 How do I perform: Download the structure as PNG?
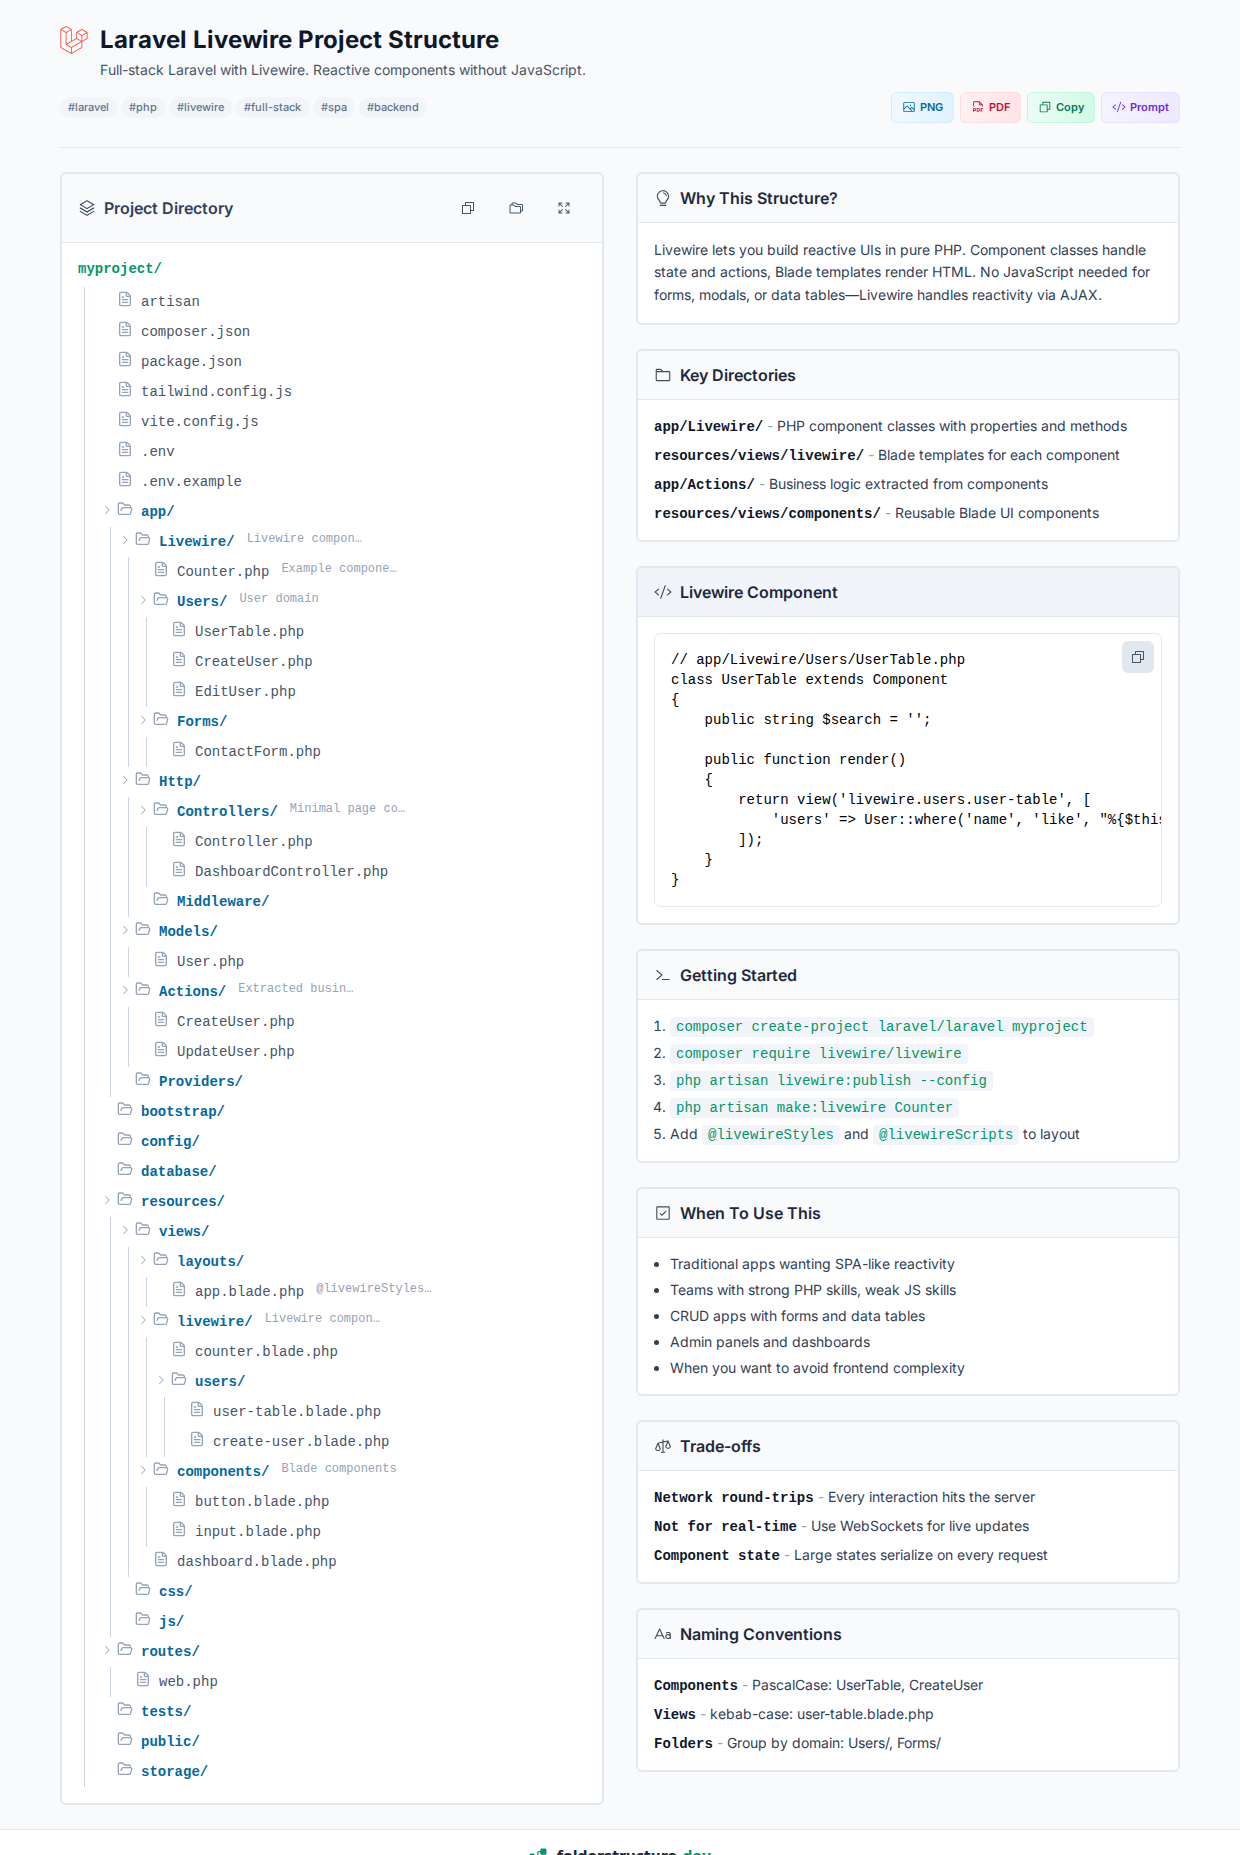pyautogui.click(x=922, y=107)
